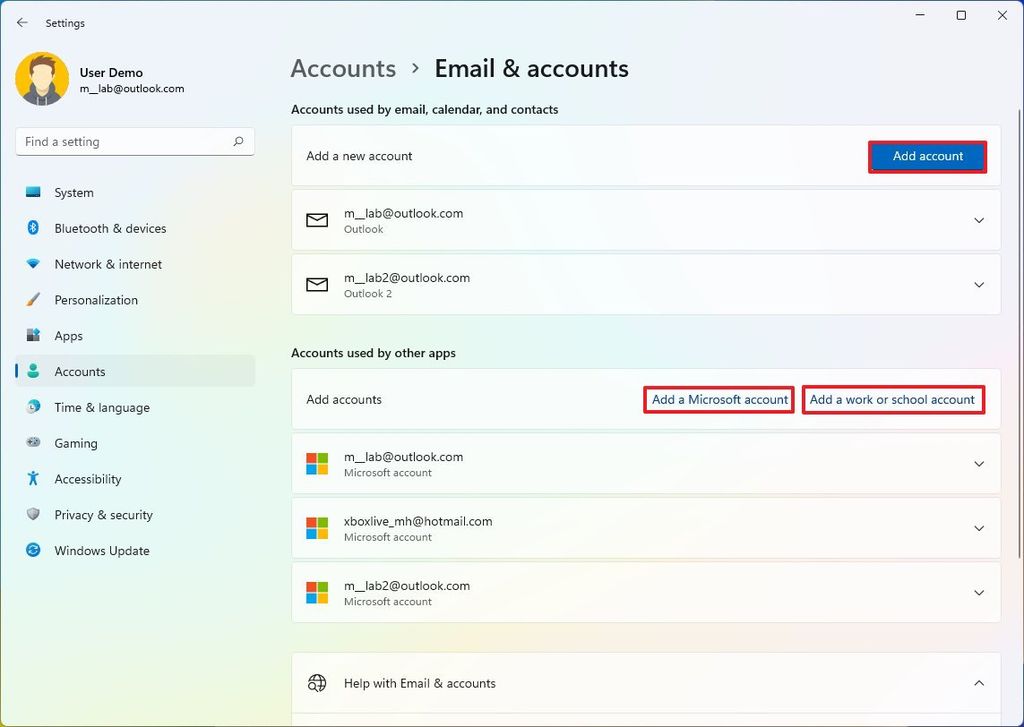Open the User Demo profile avatar
Screen dimensions: 1024x727
tap(42, 79)
